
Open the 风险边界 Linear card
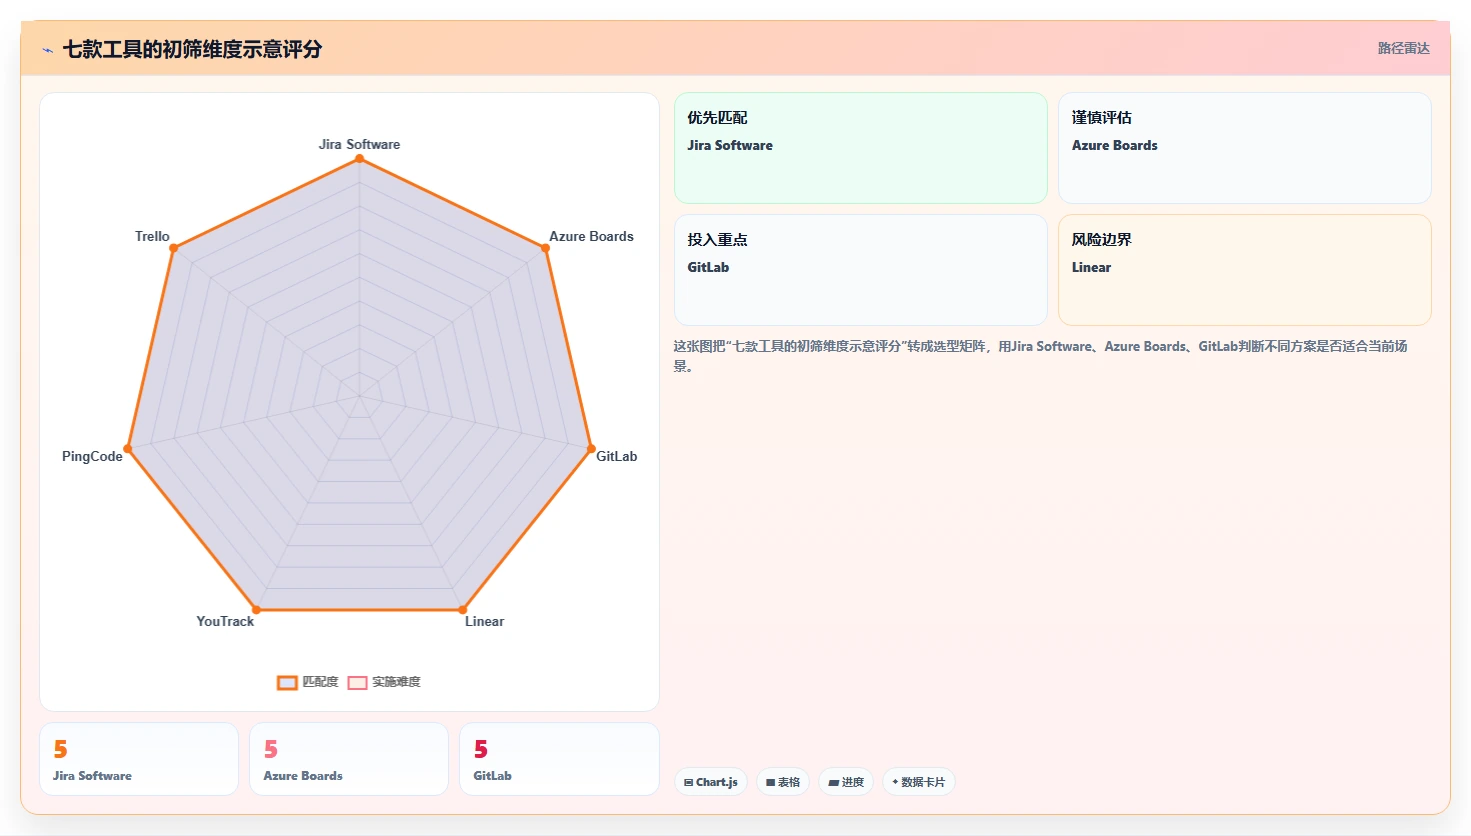click(1245, 270)
